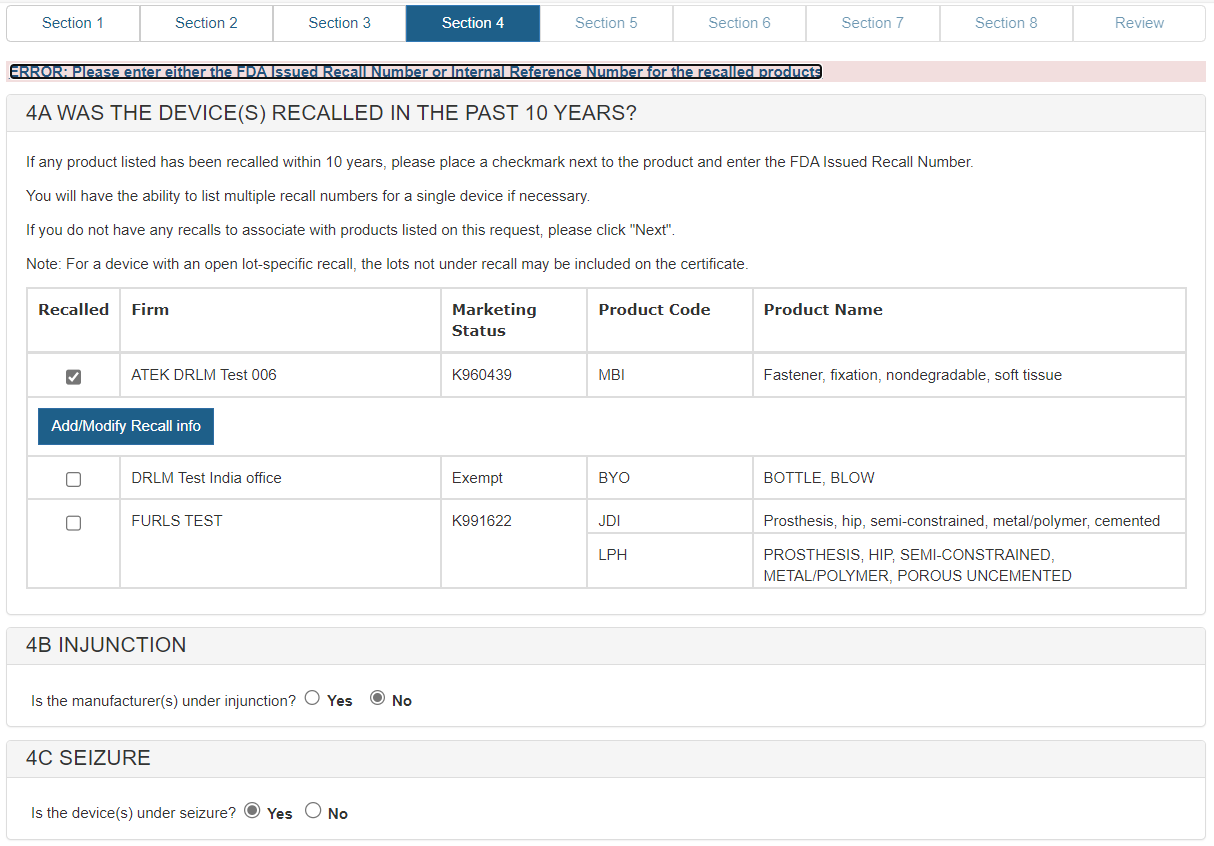Open the Review tab

pyautogui.click(x=1139, y=23)
